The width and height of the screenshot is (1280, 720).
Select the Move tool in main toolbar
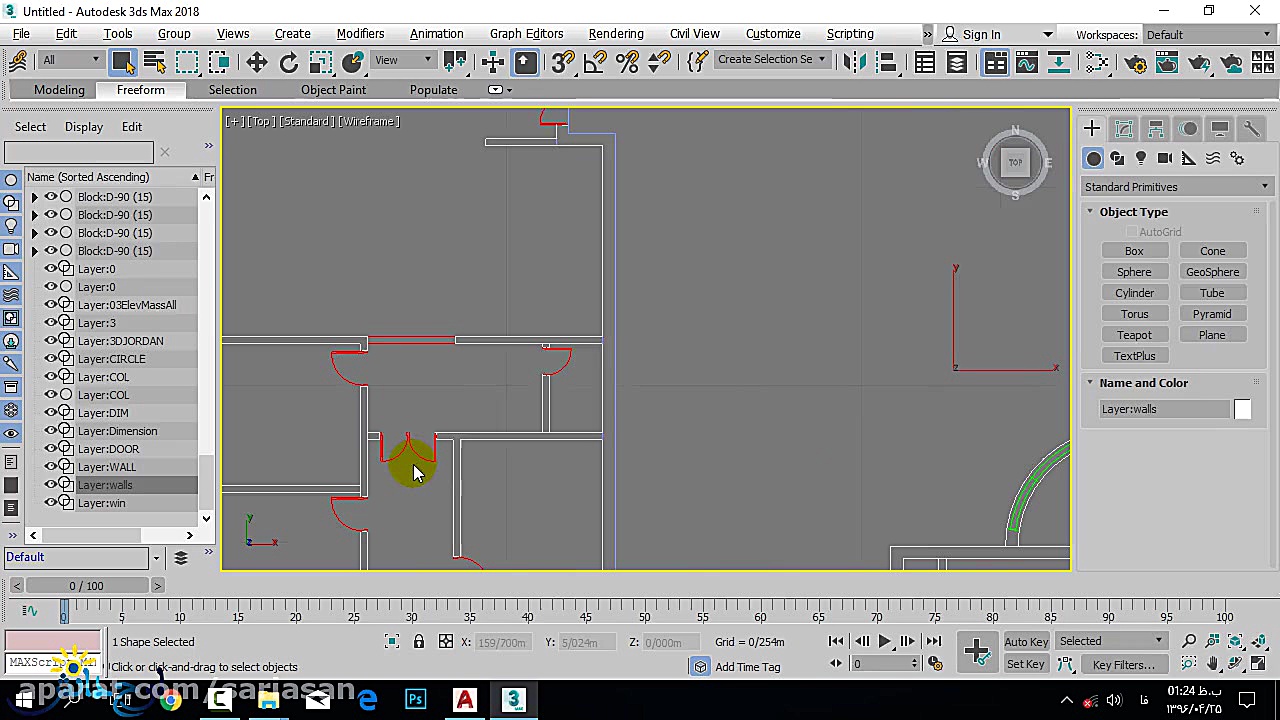point(256,63)
